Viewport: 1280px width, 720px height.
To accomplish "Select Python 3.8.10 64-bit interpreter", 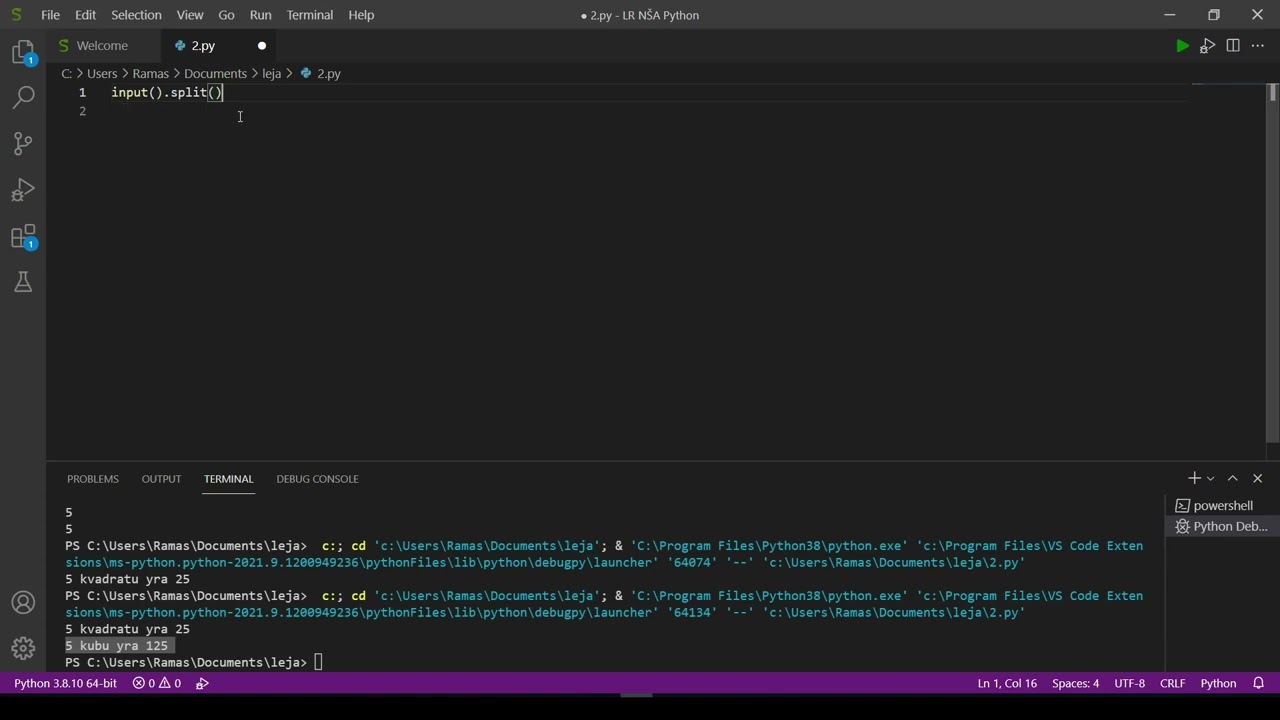I will (x=65, y=683).
